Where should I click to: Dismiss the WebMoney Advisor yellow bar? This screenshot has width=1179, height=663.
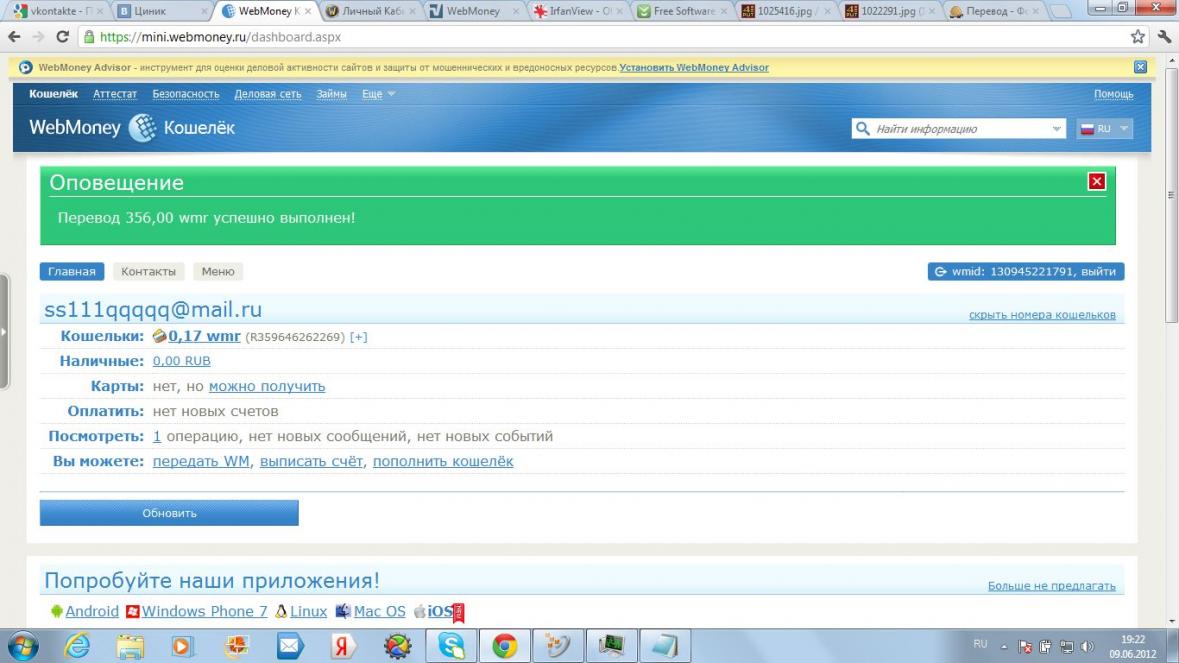coord(1140,67)
